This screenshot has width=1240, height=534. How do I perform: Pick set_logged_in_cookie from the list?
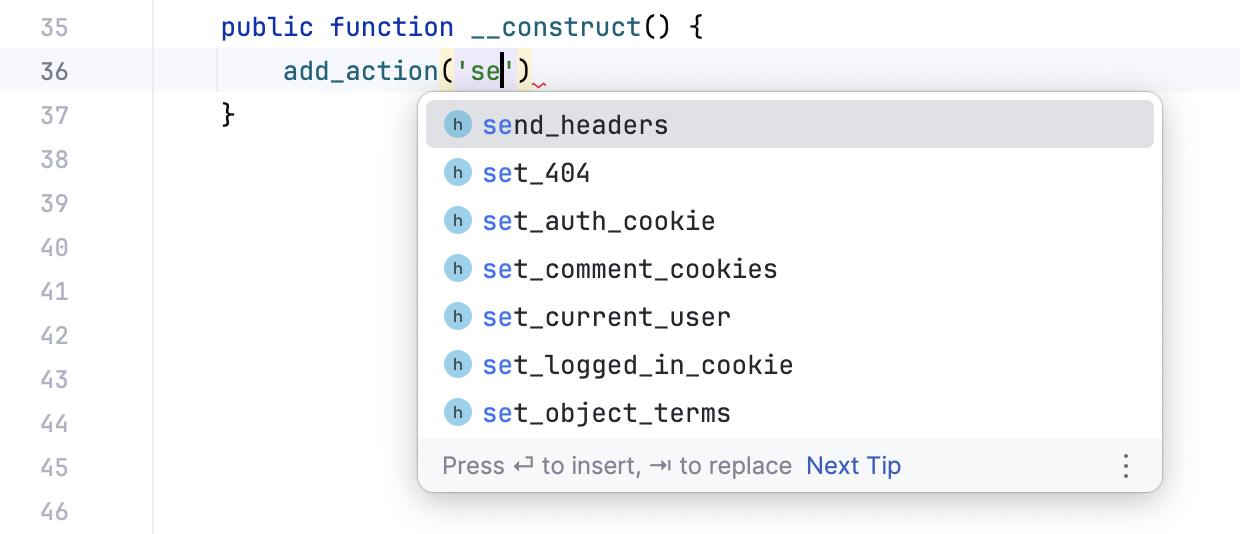click(x=638, y=365)
